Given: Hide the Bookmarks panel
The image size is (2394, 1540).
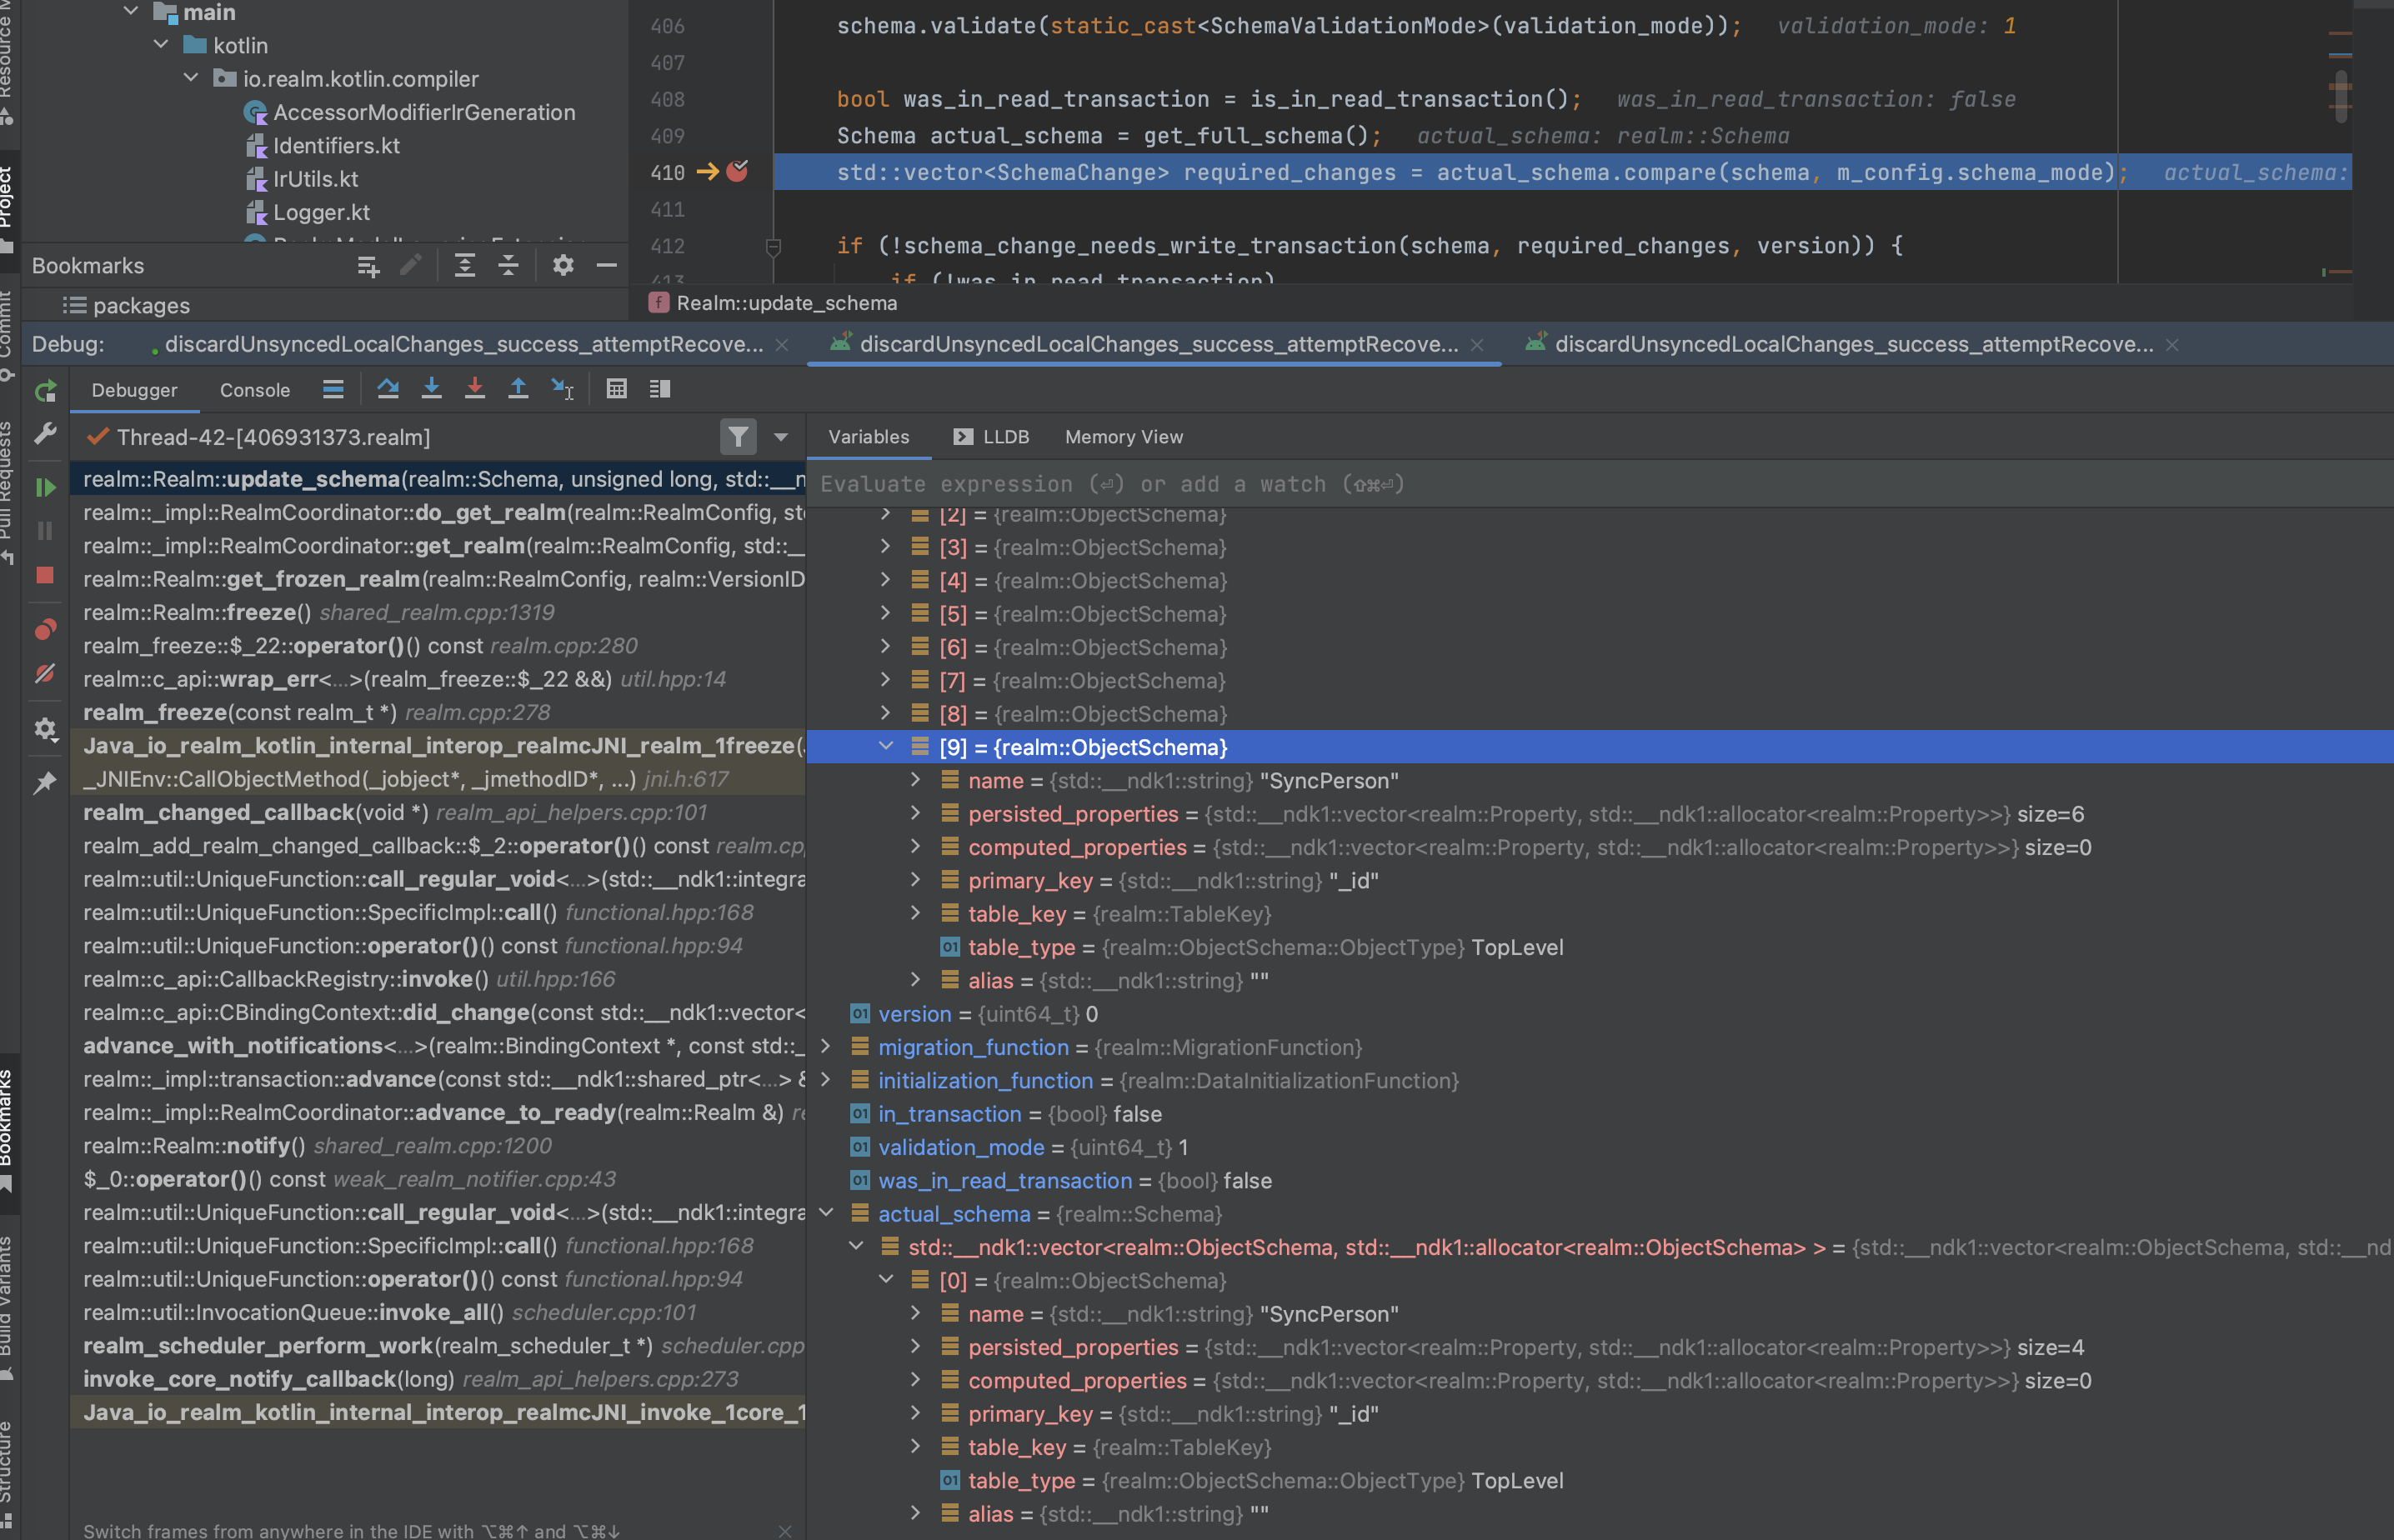Looking at the screenshot, I should click(x=606, y=265).
